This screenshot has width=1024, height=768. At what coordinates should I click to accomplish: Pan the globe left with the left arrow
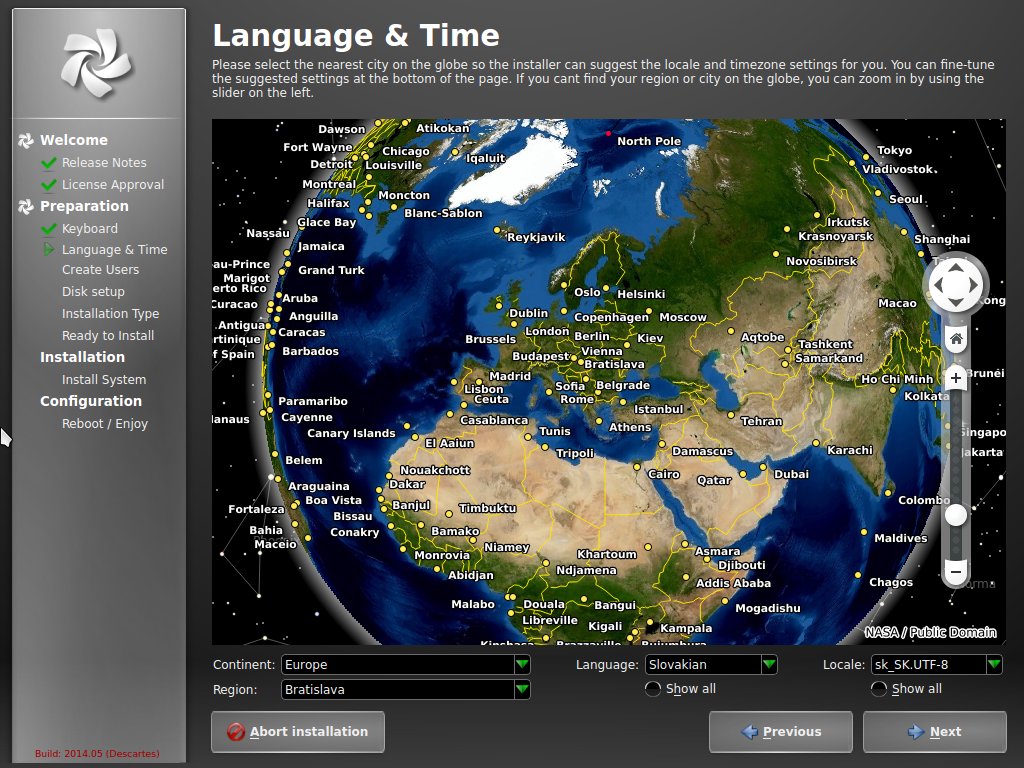point(938,285)
